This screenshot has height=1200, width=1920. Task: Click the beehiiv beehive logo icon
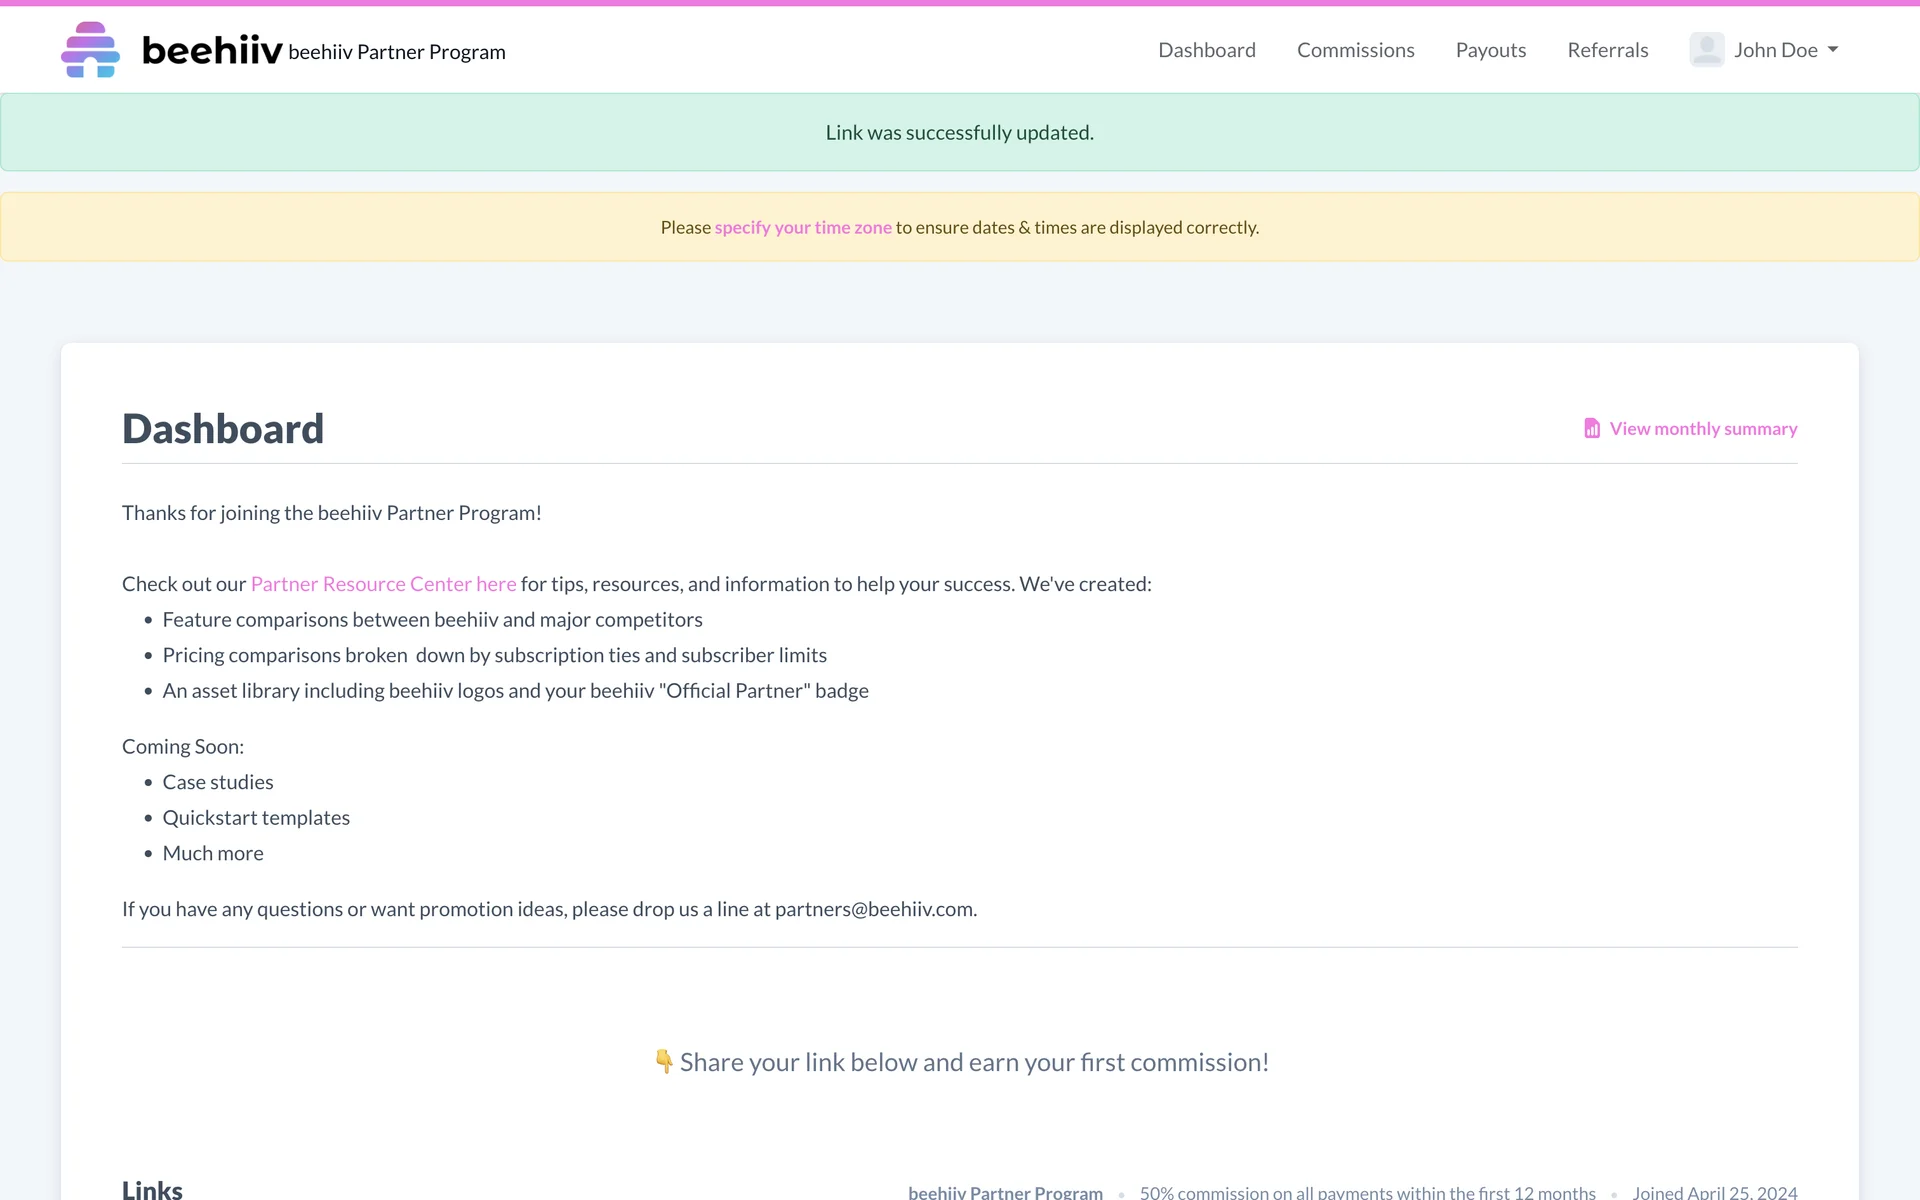point(90,50)
